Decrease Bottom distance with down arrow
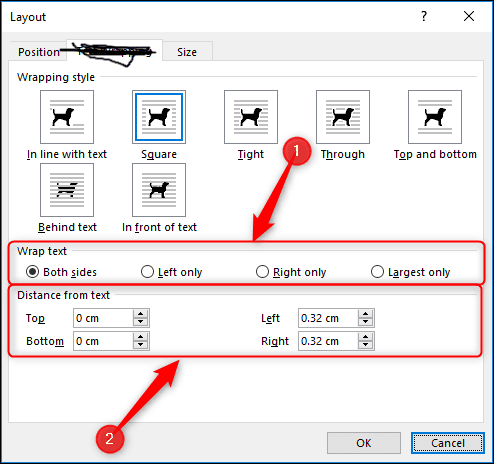The height and width of the screenshot is (464, 494). 141,345
